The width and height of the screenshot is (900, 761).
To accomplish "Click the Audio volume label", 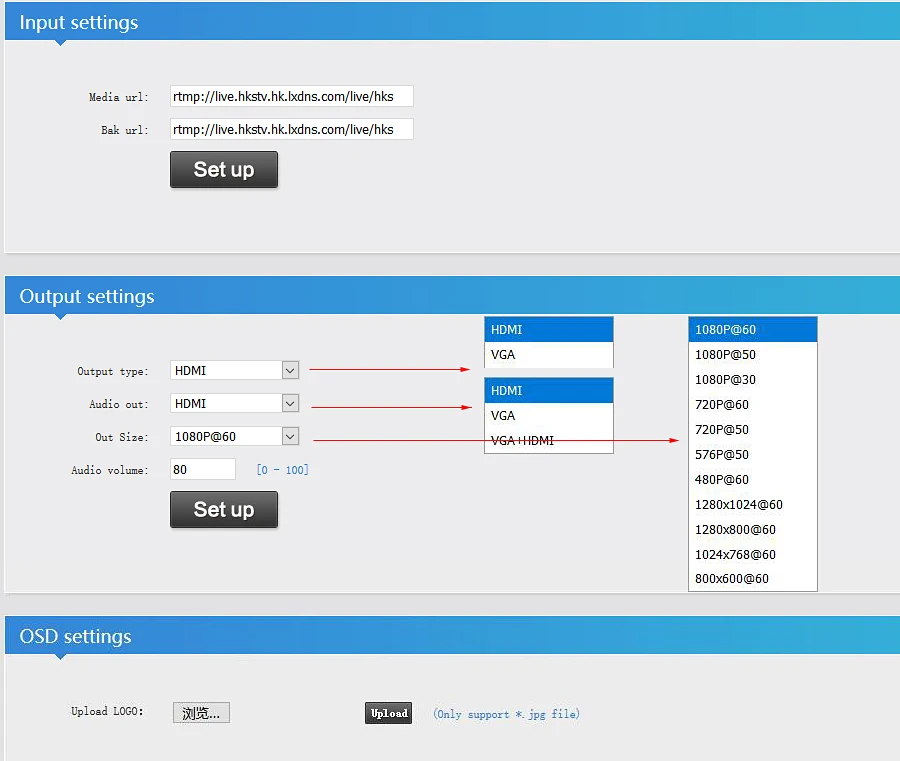I will (110, 470).
